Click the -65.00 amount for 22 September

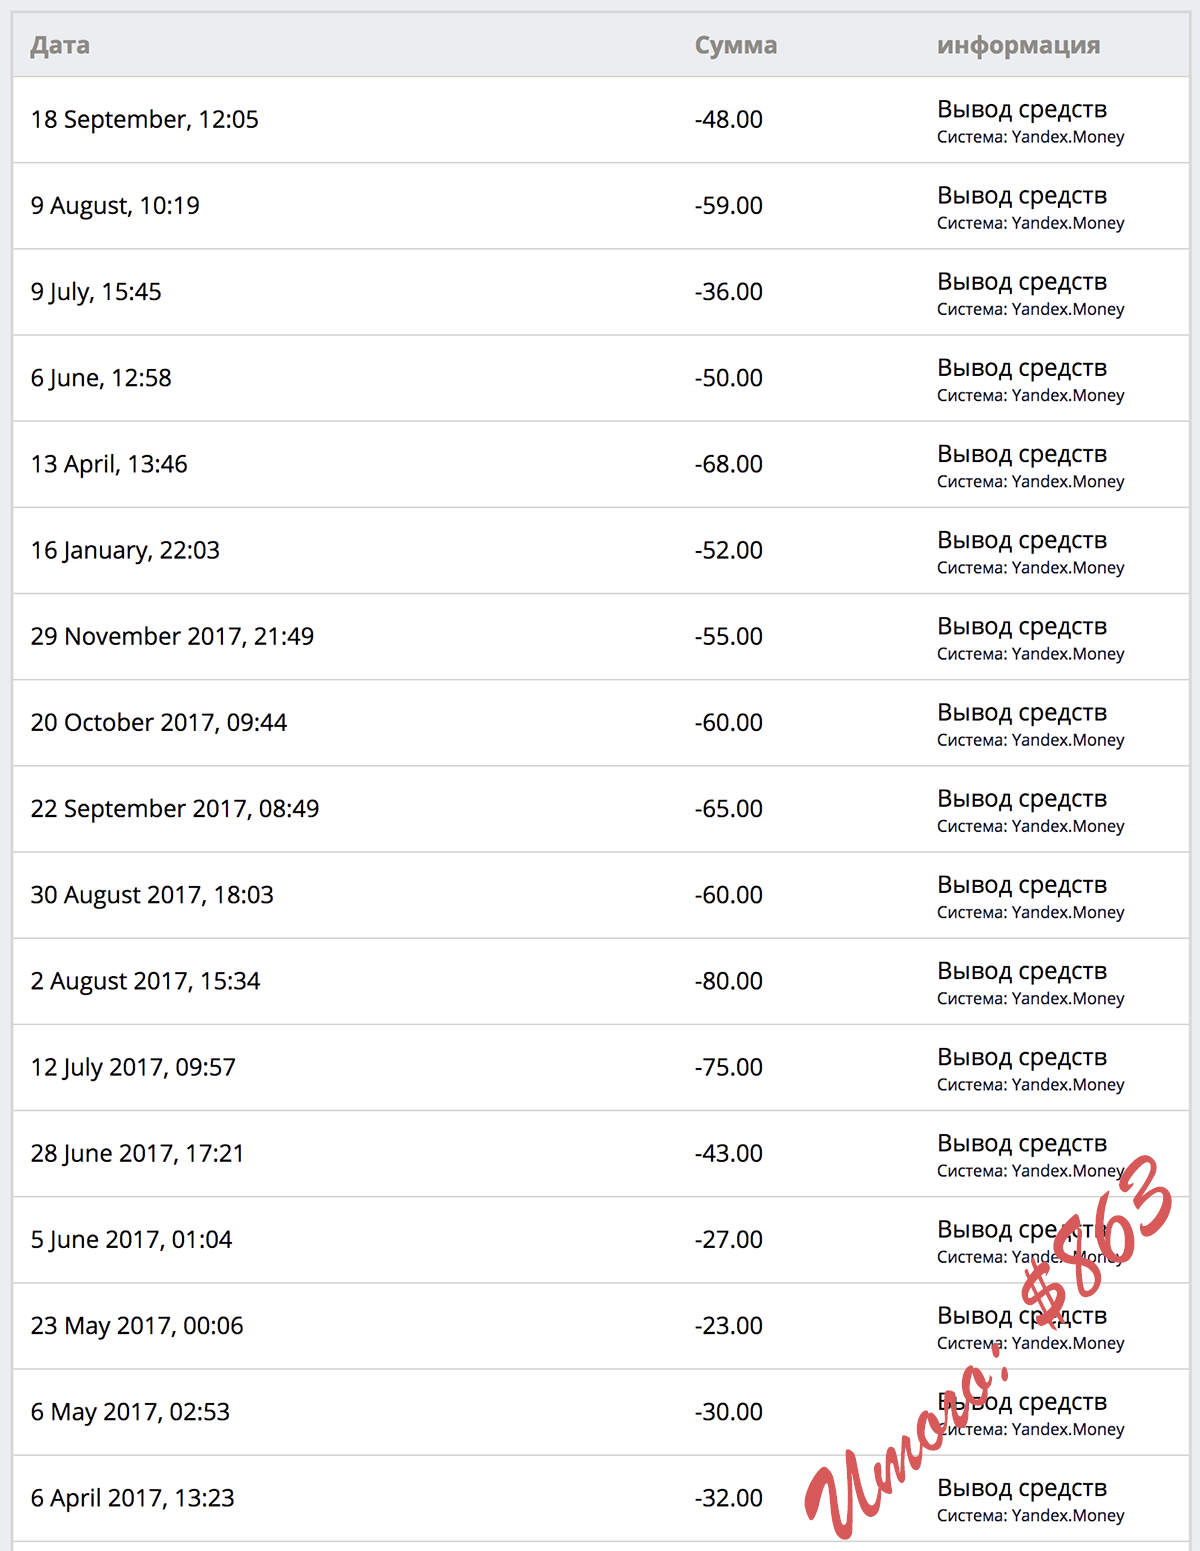[729, 808]
